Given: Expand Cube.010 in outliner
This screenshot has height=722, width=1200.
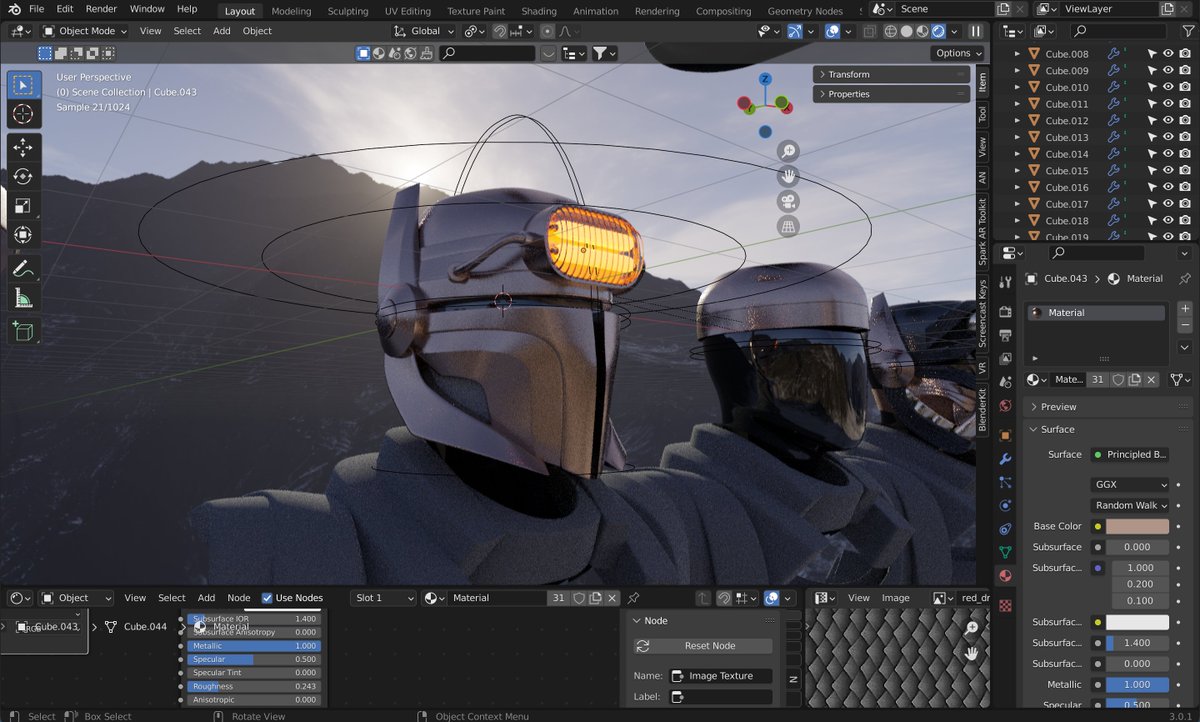Looking at the screenshot, I should pos(1018,87).
